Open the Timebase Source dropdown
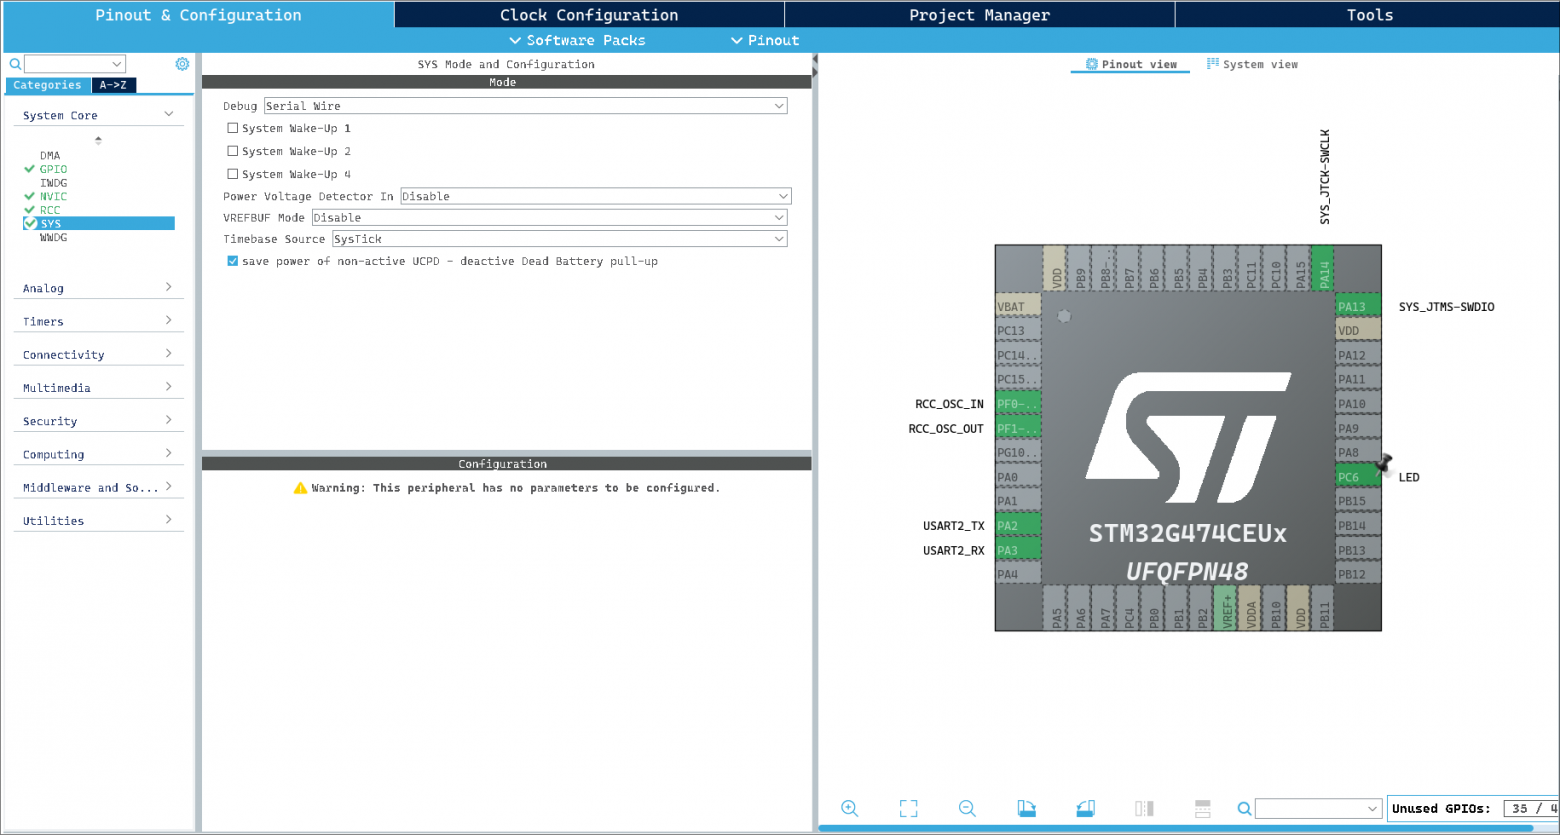This screenshot has width=1560, height=835. (x=559, y=239)
